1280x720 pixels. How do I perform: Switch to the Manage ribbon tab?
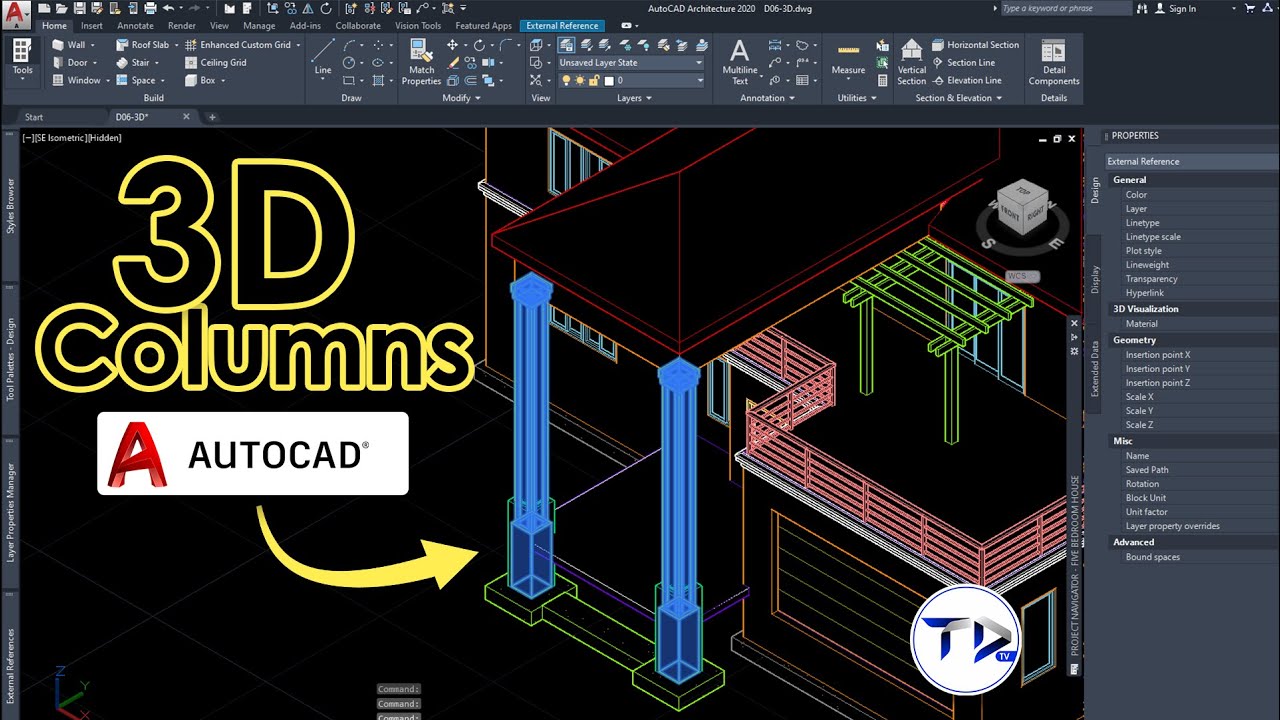[x=259, y=26]
